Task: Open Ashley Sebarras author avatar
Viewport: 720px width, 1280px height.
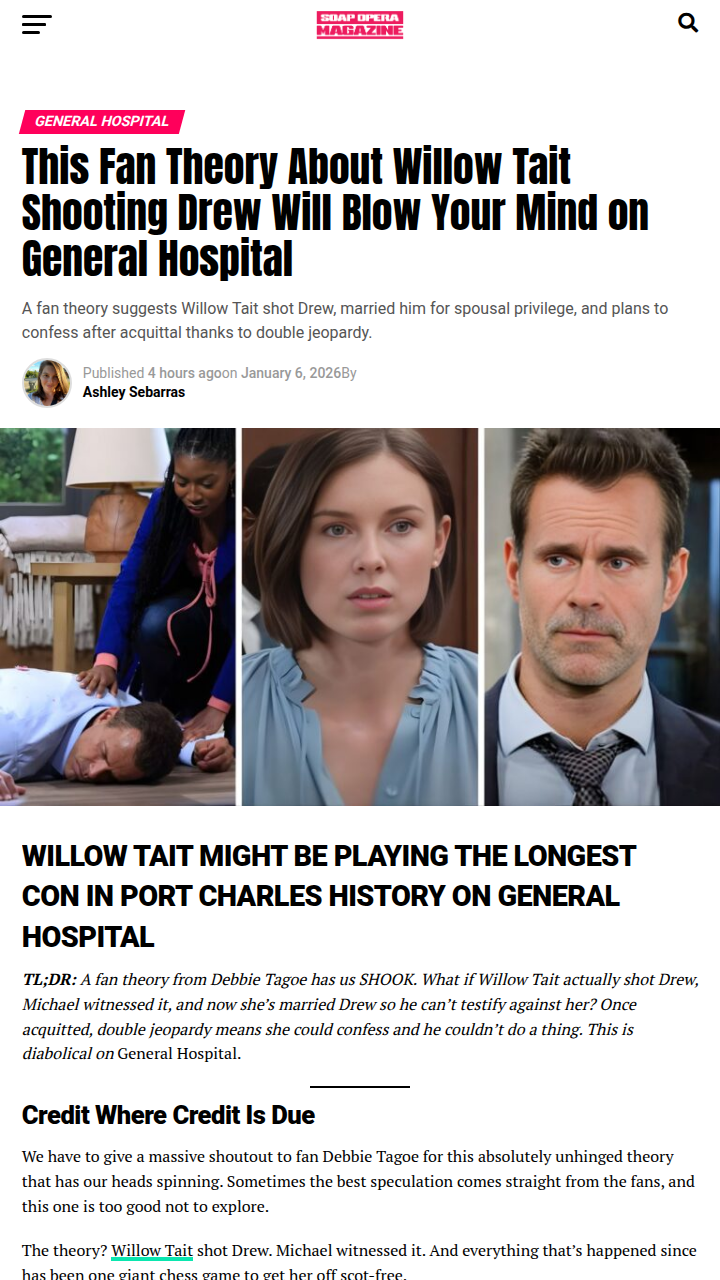Action: point(47,383)
